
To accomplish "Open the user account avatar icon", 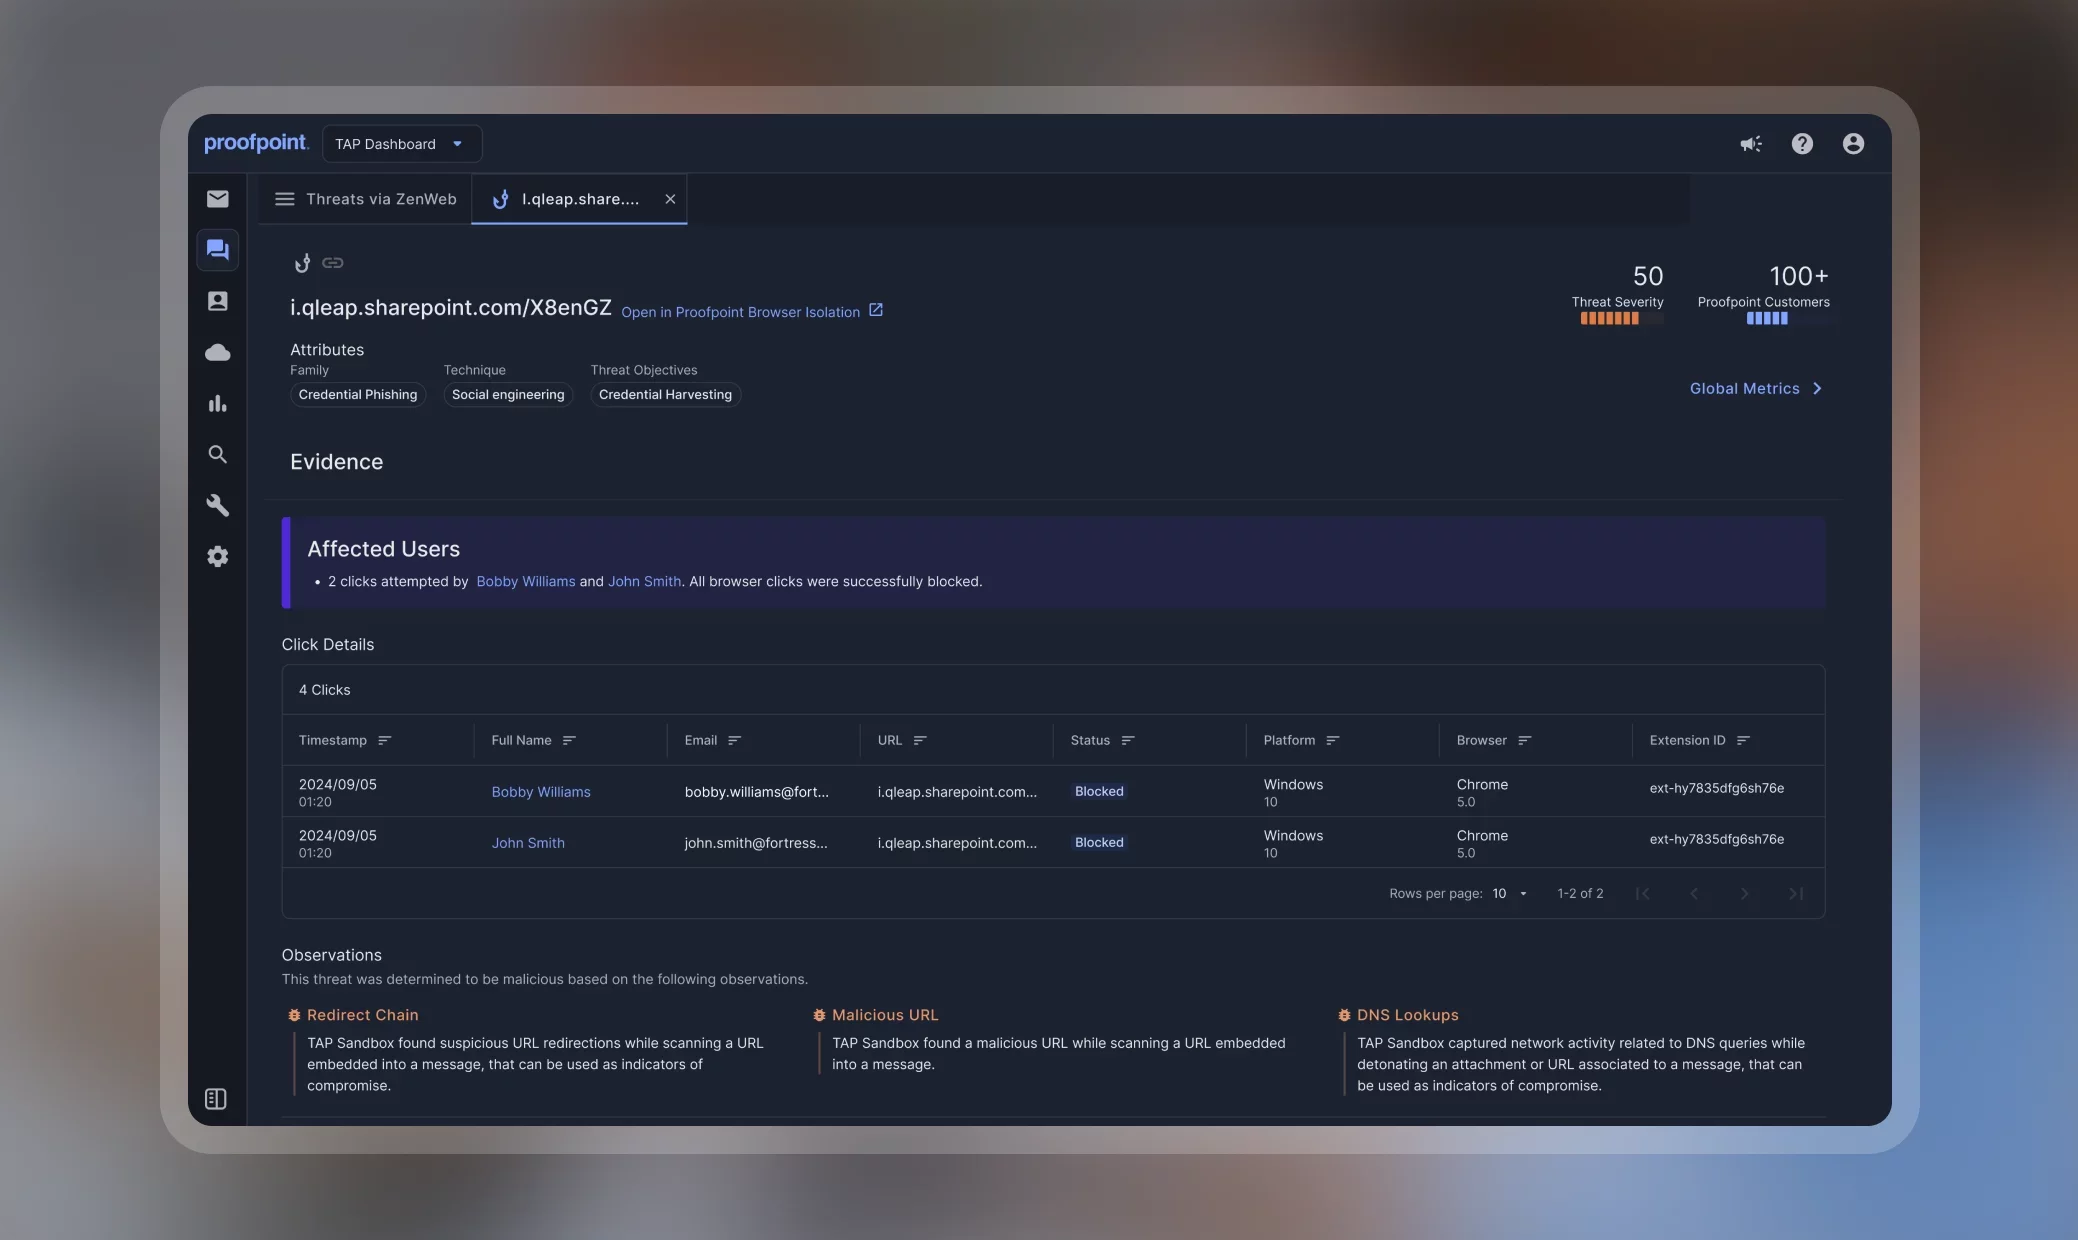I will (x=1853, y=144).
